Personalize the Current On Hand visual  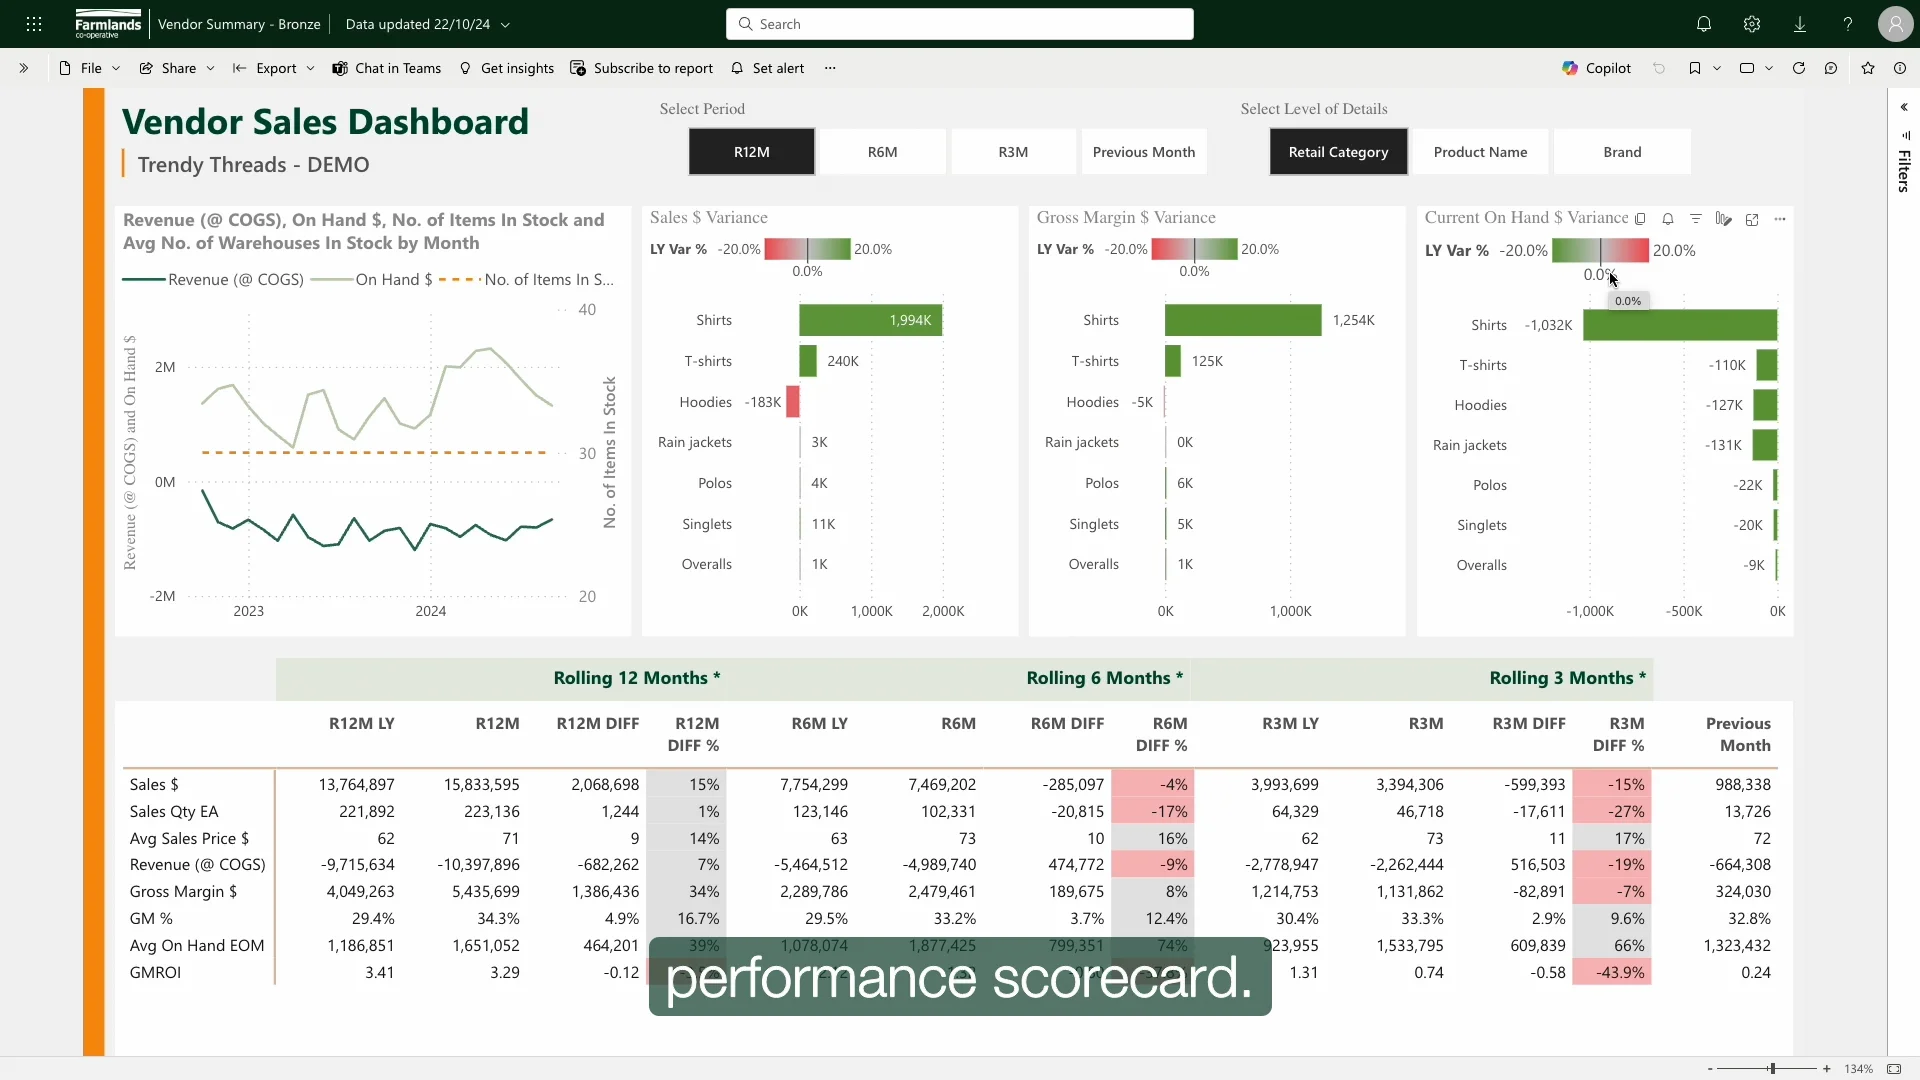pos(1724,219)
